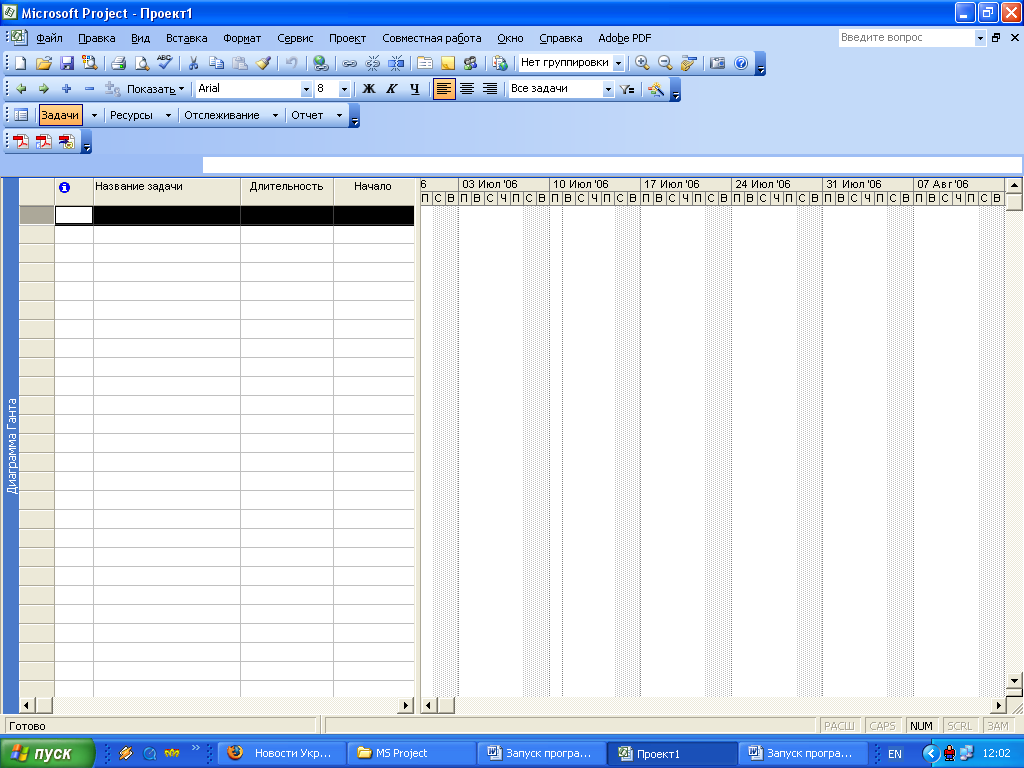Click the Undo arrow icon
This screenshot has width=1024, height=768.
(x=291, y=63)
